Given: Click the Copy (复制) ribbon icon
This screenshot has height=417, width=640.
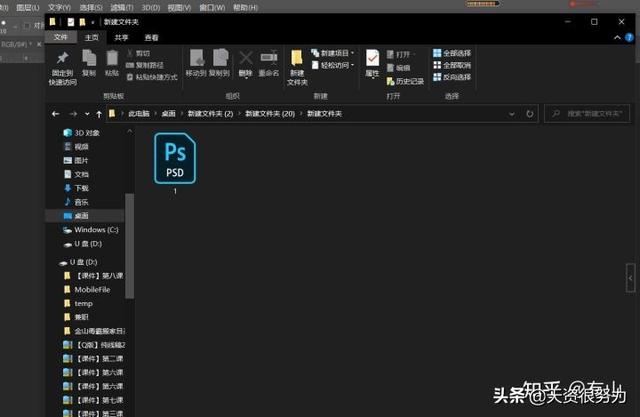Looking at the screenshot, I should (x=89, y=63).
